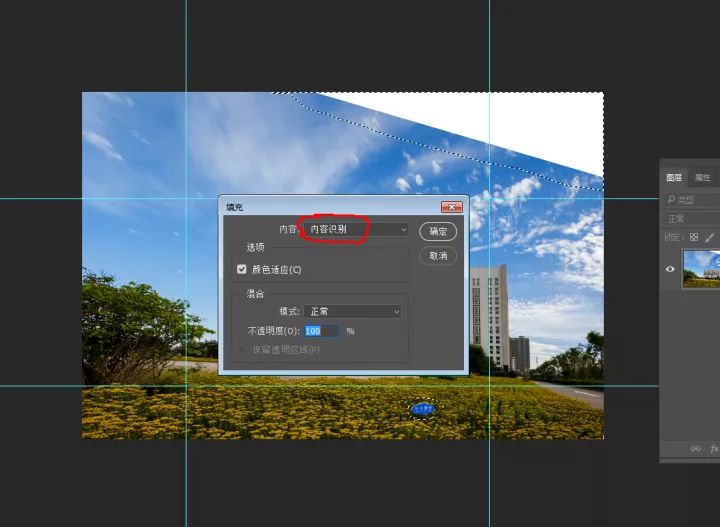Switch to the 属性 properties tab
The image size is (720, 527).
(703, 178)
